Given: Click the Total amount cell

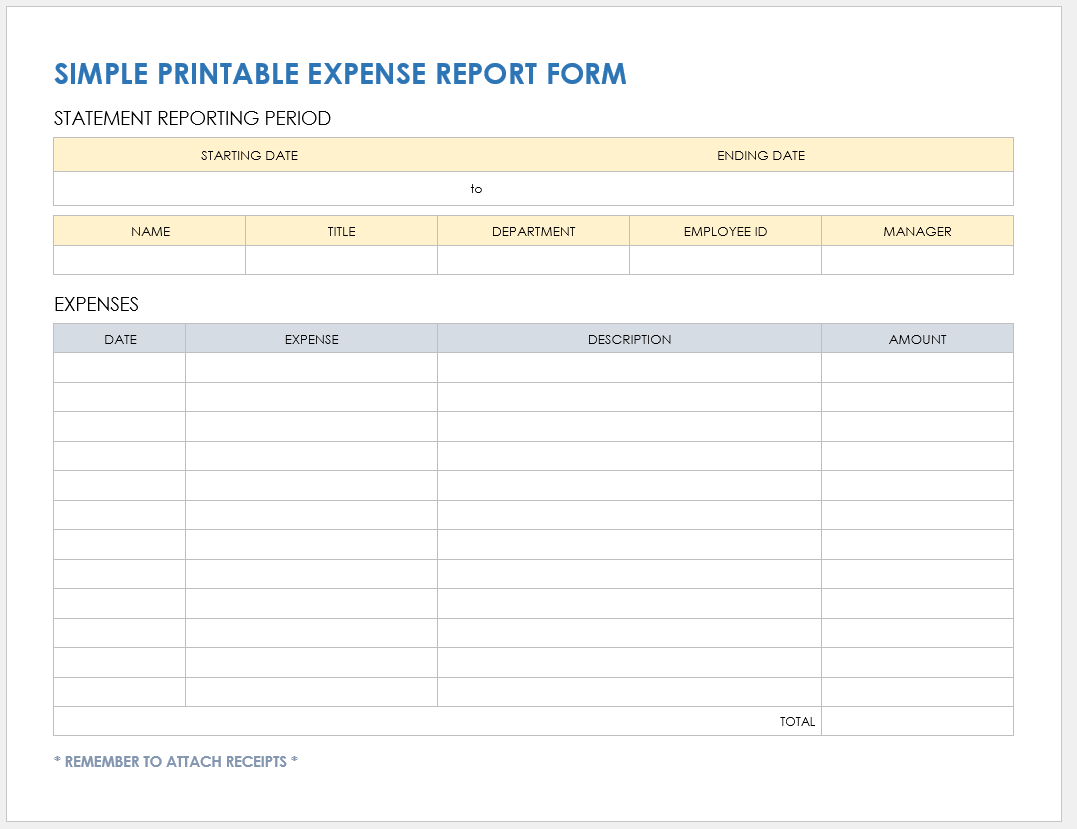Looking at the screenshot, I should (x=916, y=721).
